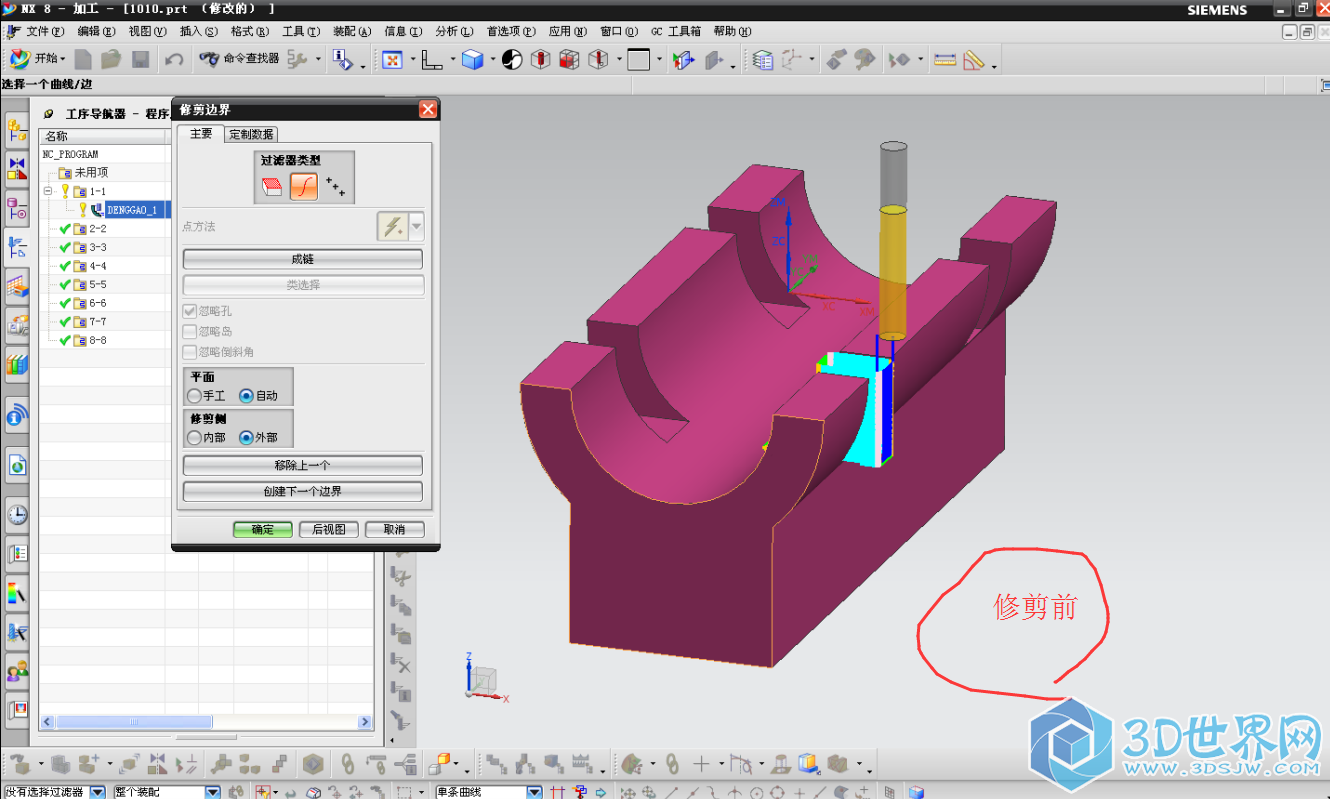Click the New file icon
The height and width of the screenshot is (799, 1330).
pos(84,60)
